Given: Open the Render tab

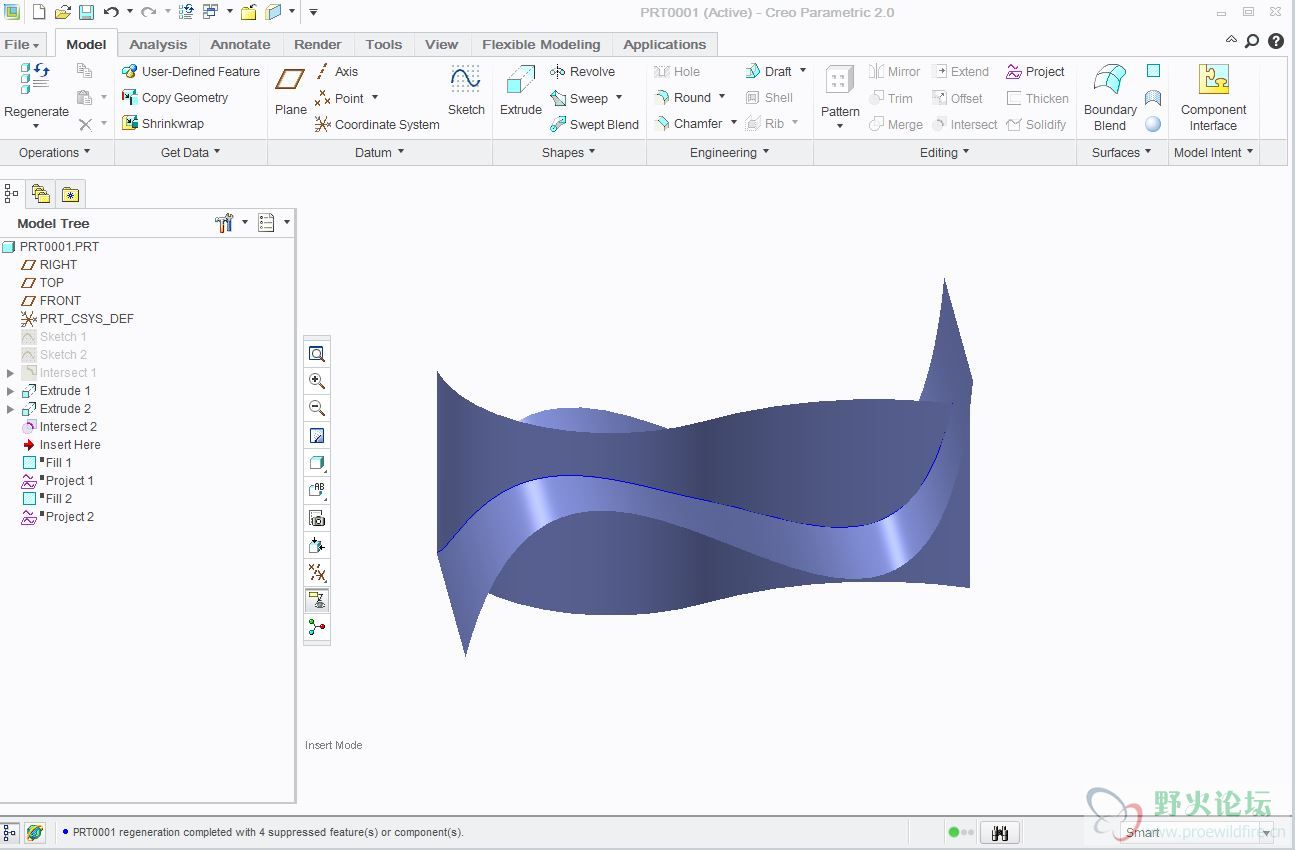Looking at the screenshot, I should pyautogui.click(x=318, y=44).
